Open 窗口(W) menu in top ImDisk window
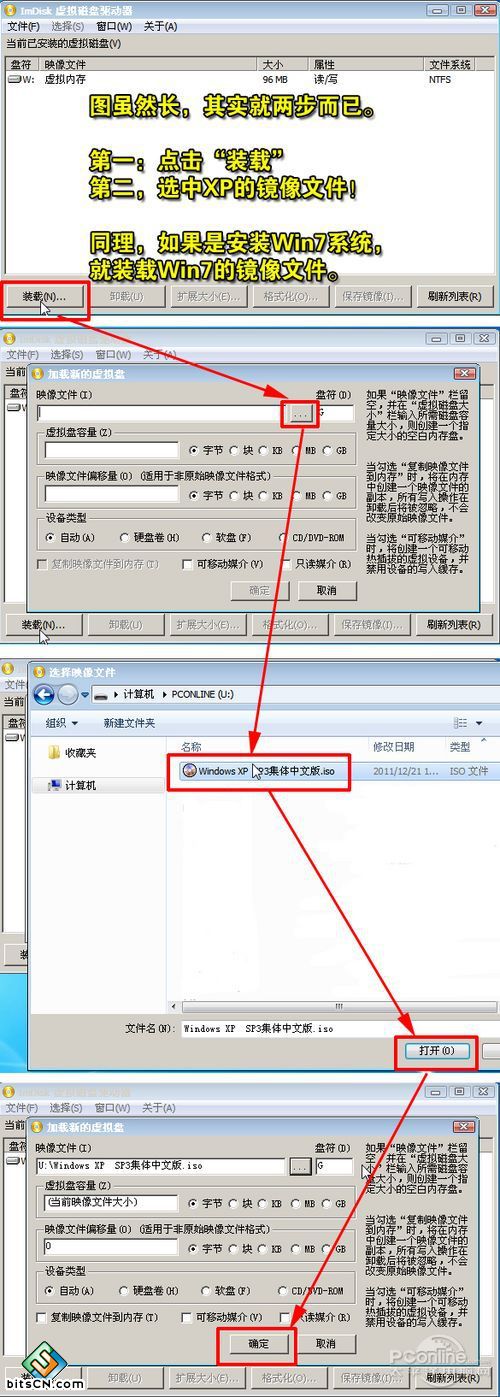The height and width of the screenshot is (1397, 500). point(113,25)
